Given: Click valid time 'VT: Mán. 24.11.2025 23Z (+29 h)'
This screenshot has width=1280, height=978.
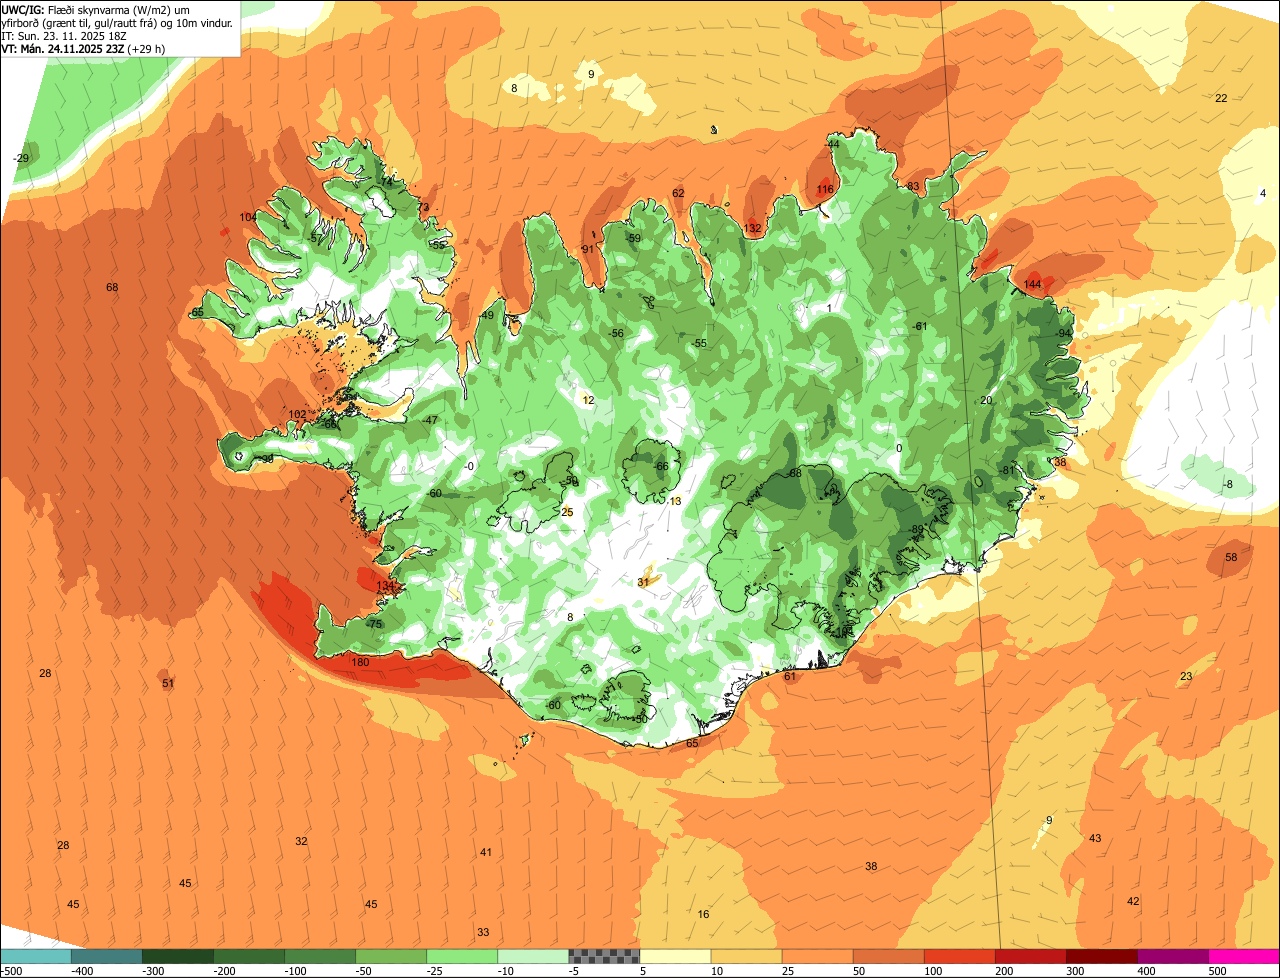Looking at the screenshot, I should click(x=83, y=48).
